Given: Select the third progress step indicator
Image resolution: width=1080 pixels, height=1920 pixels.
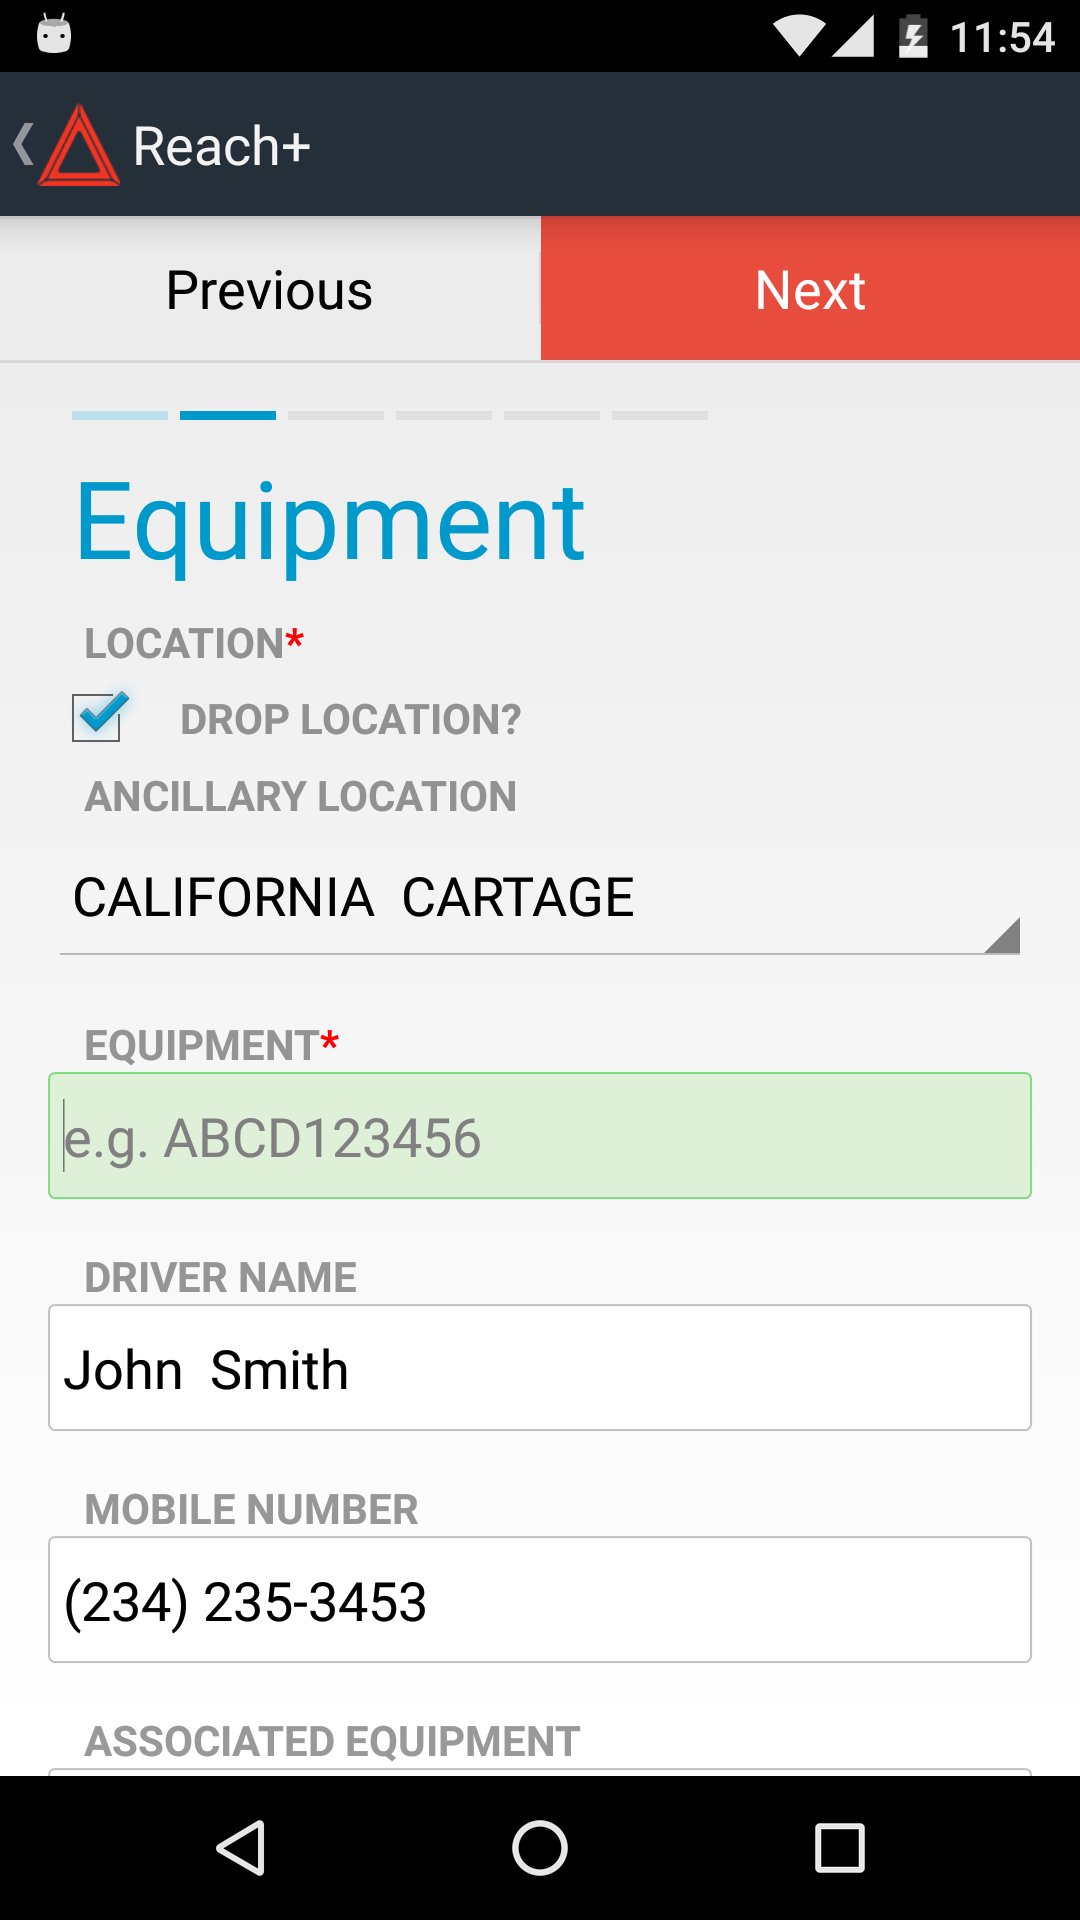Looking at the screenshot, I should 336,415.
